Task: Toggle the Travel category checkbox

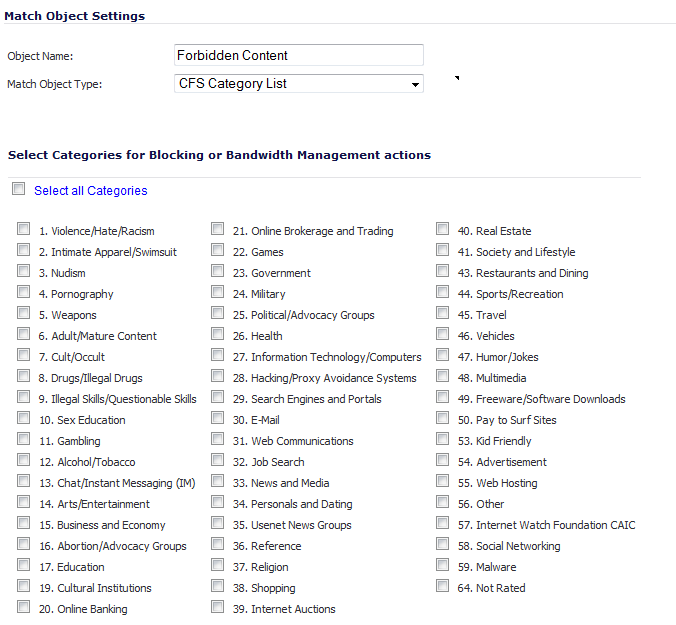Action: coord(442,312)
